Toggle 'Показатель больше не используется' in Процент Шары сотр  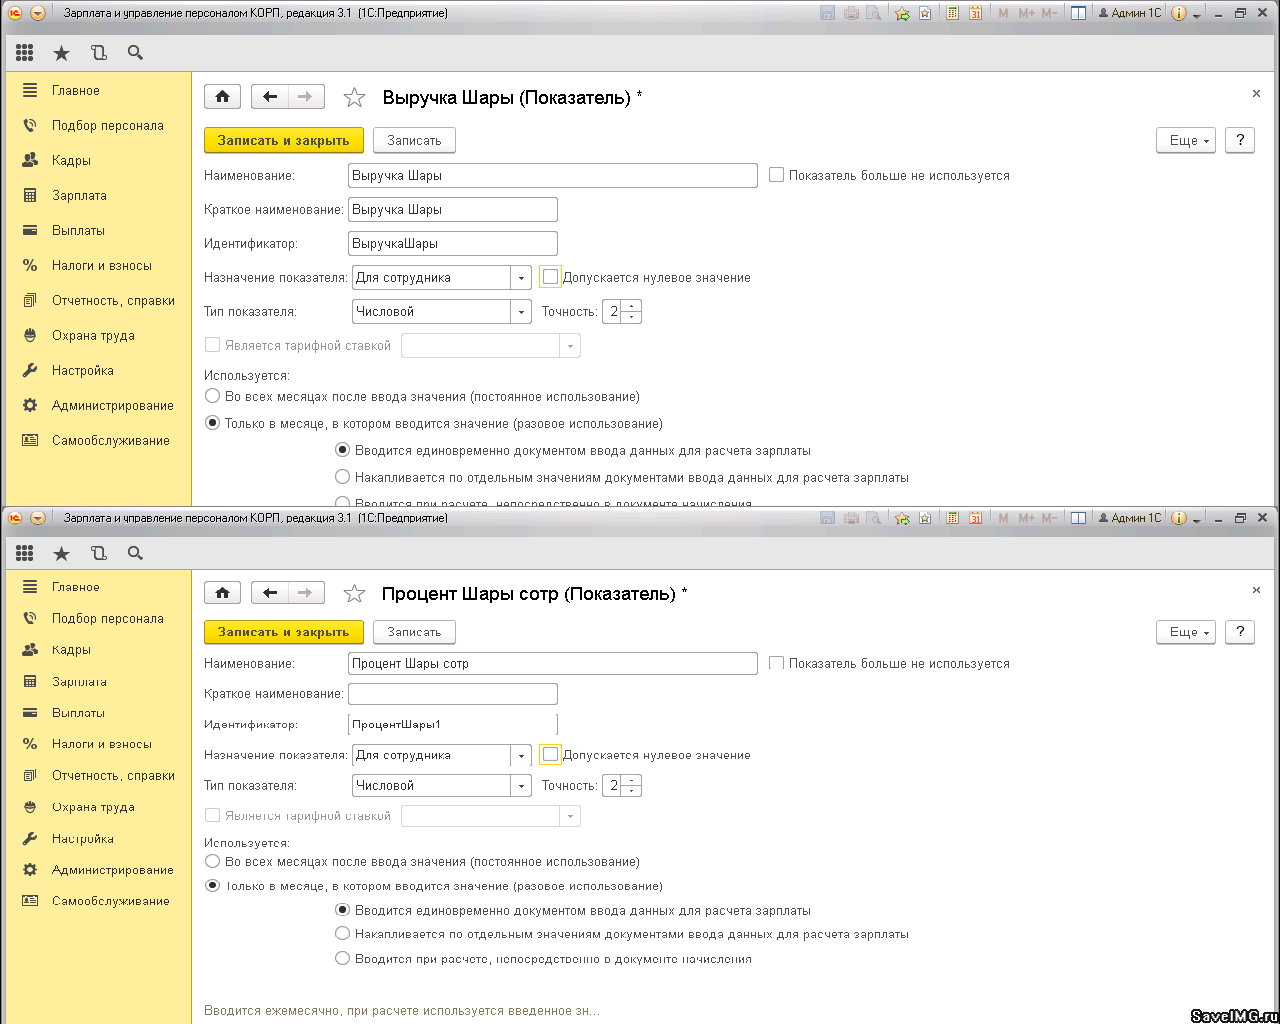tap(776, 663)
